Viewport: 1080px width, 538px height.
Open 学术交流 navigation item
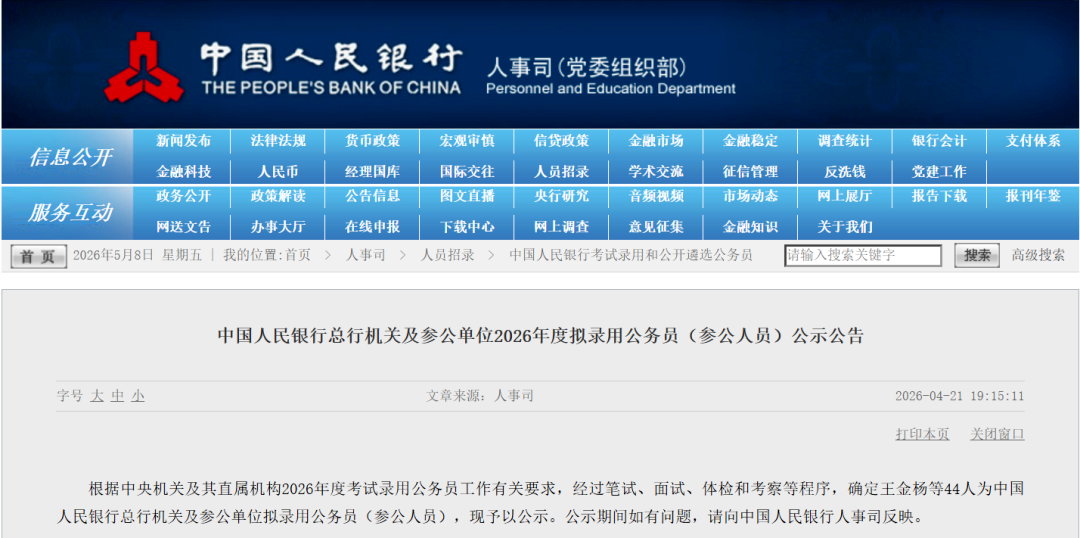coord(656,172)
